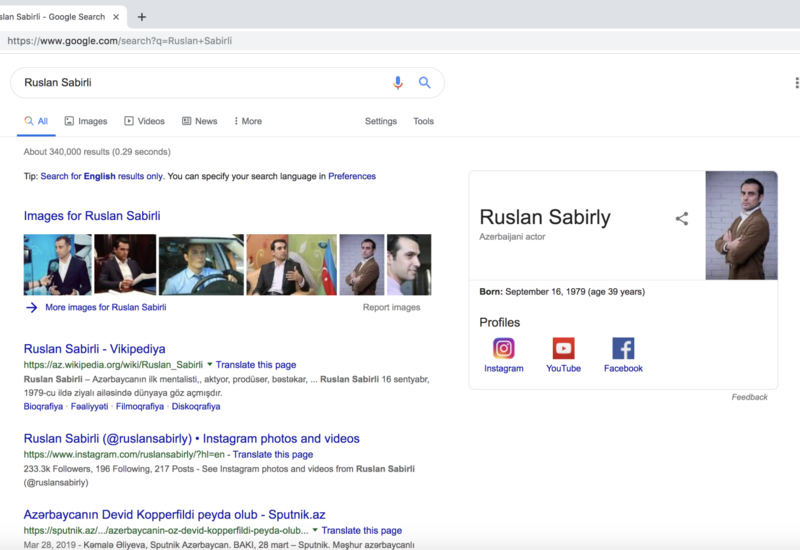Click the voice search microphone icon
This screenshot has height=550, width=800.
tap(397, 83)
